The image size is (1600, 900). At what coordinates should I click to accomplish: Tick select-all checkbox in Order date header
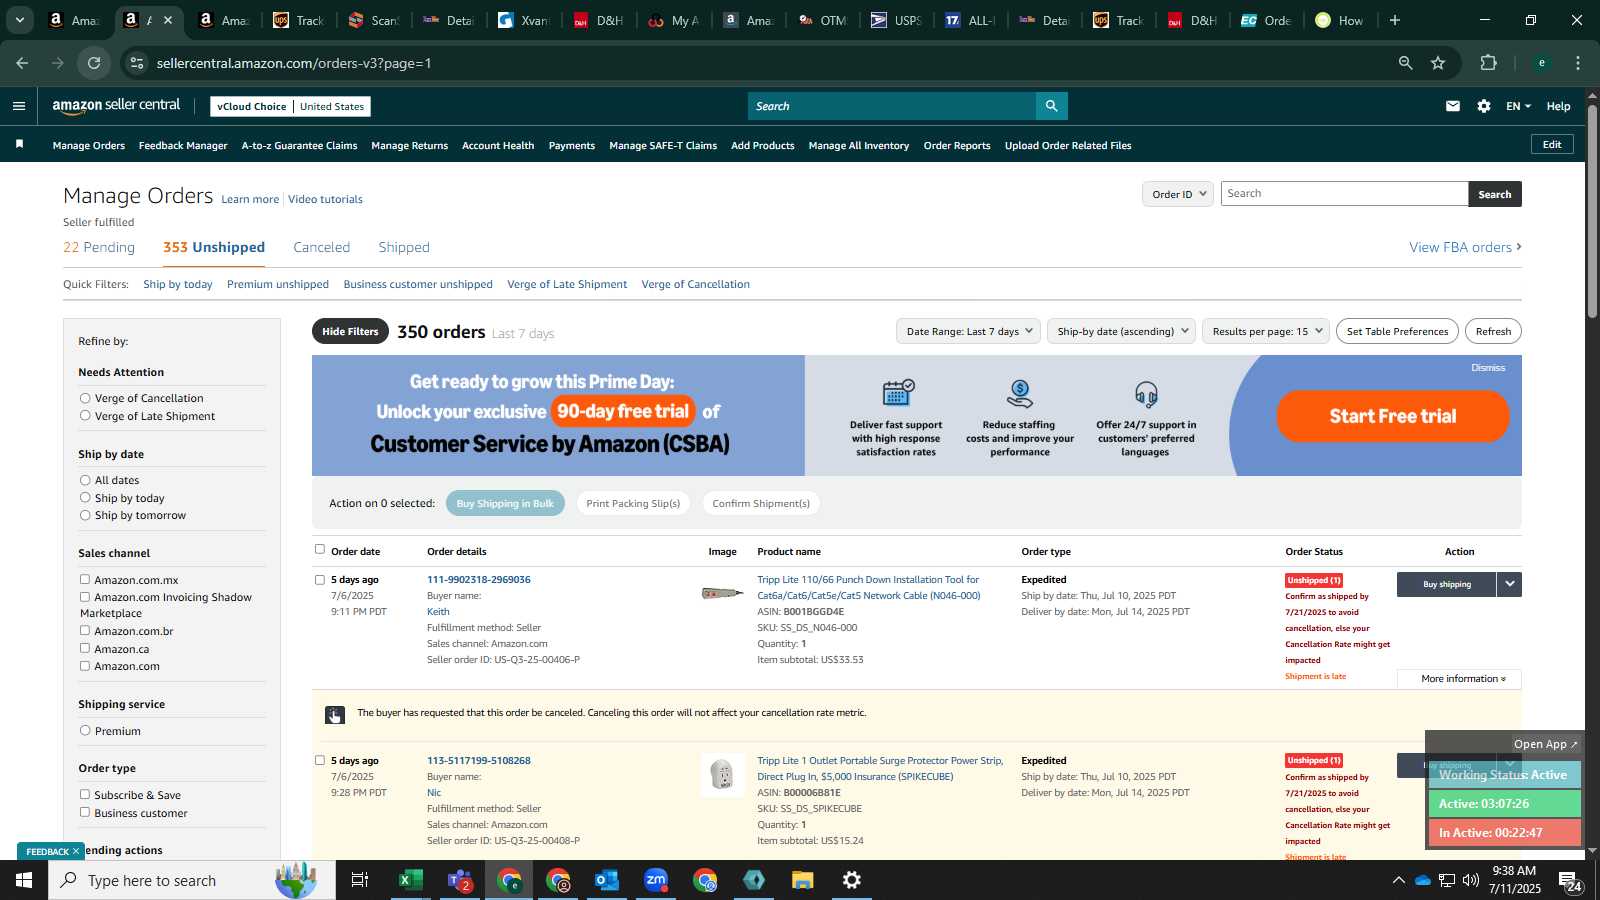coord(320,549)
